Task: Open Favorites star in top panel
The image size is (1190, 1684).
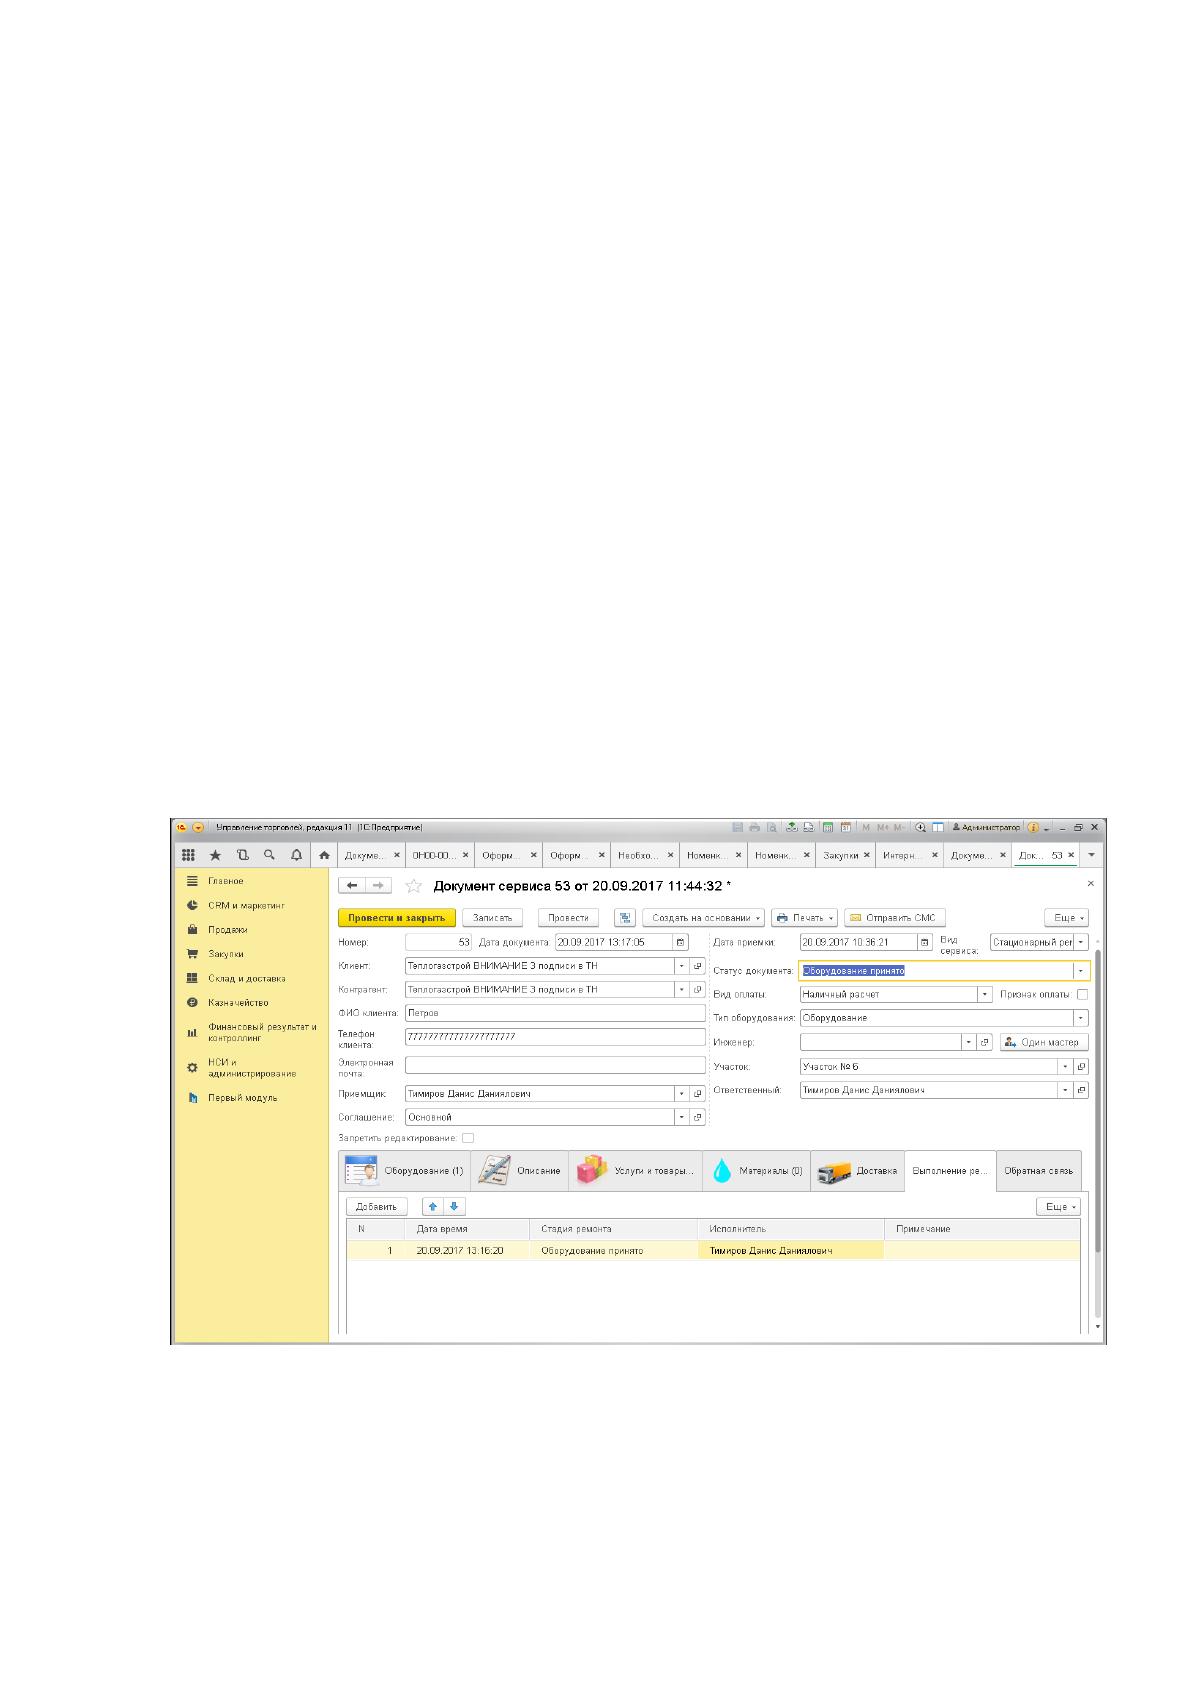Action: coord(215,855)
